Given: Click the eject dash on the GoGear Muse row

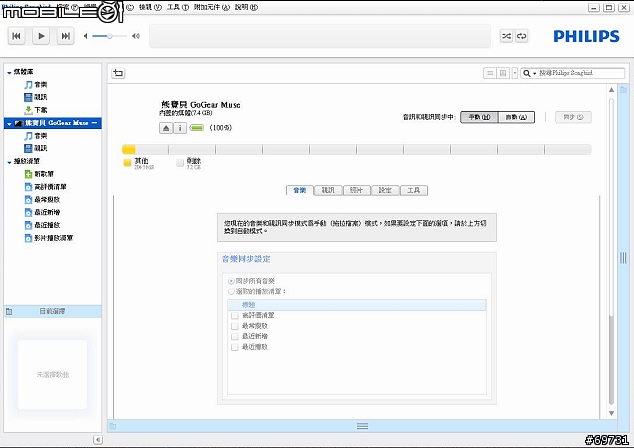Looking at the screenshot, I should click(x=95, y=123).
